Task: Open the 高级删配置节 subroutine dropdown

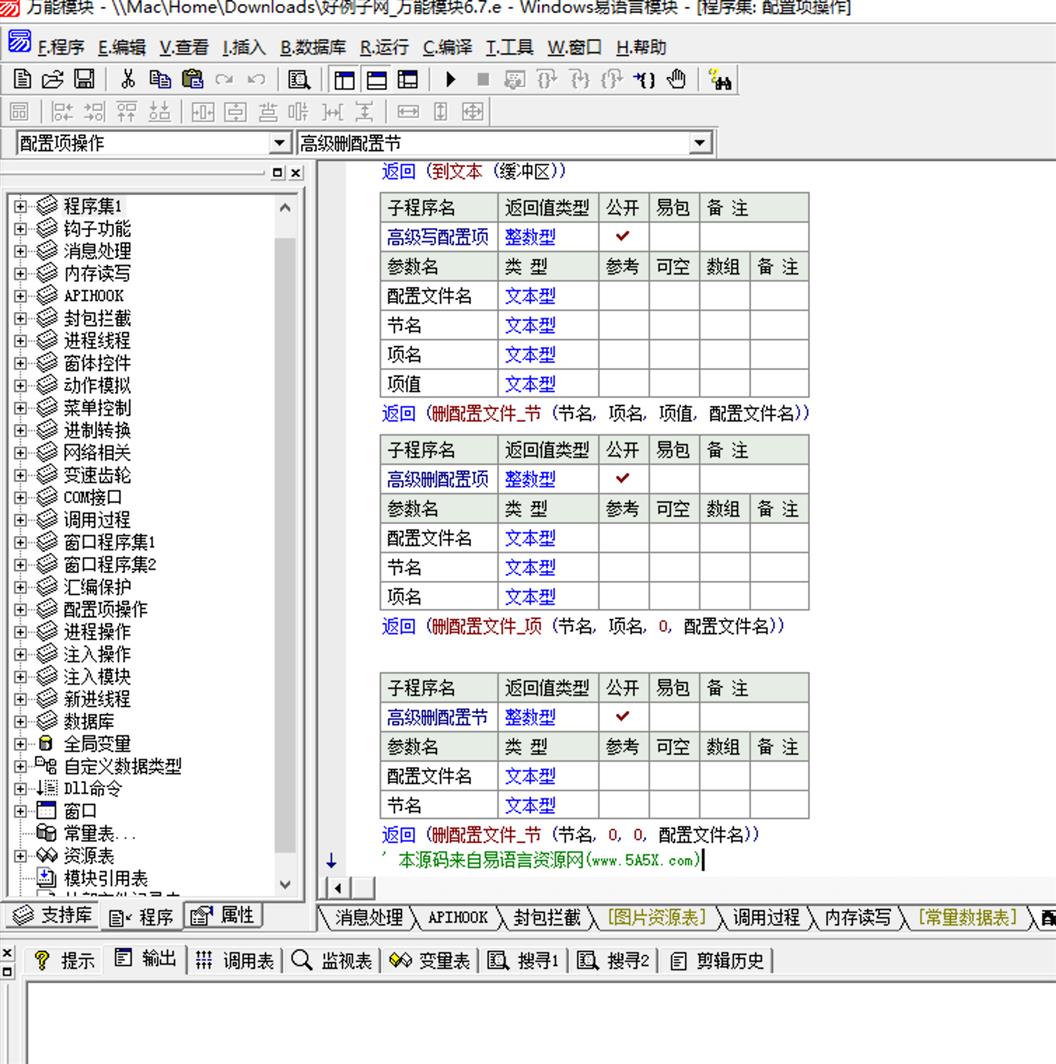Action: pos(699,143)
